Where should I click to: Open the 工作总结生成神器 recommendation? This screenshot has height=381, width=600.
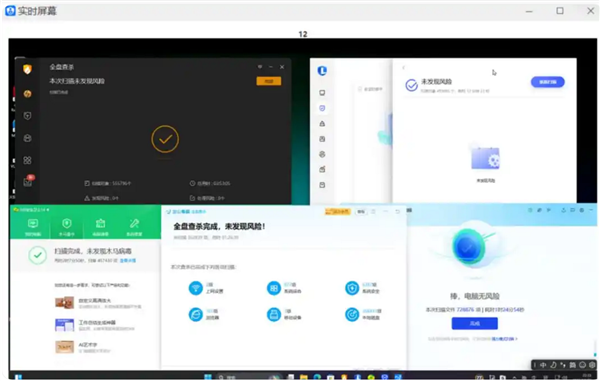point(95,325)
